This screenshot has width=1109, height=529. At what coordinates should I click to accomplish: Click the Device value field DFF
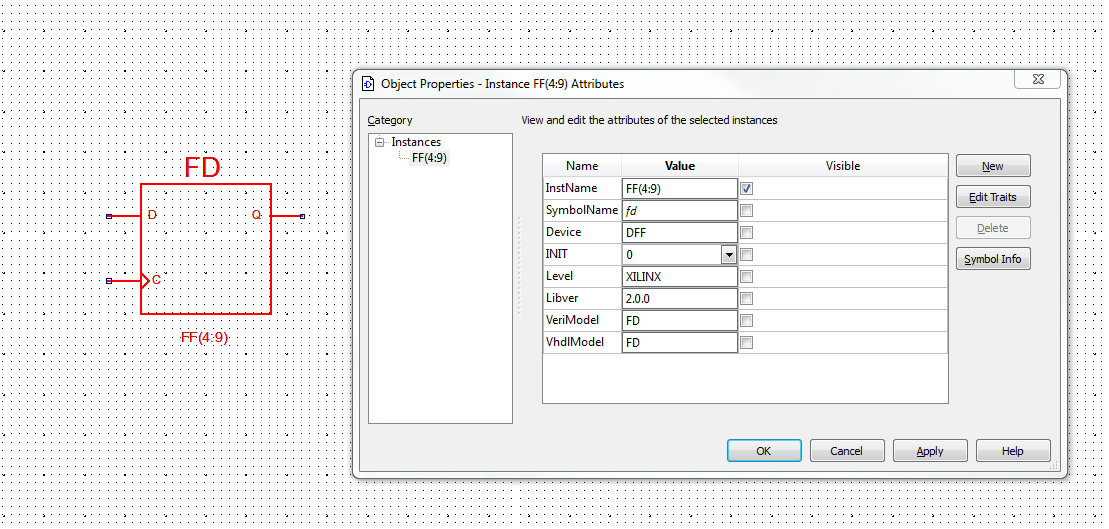tap(680, 233)
